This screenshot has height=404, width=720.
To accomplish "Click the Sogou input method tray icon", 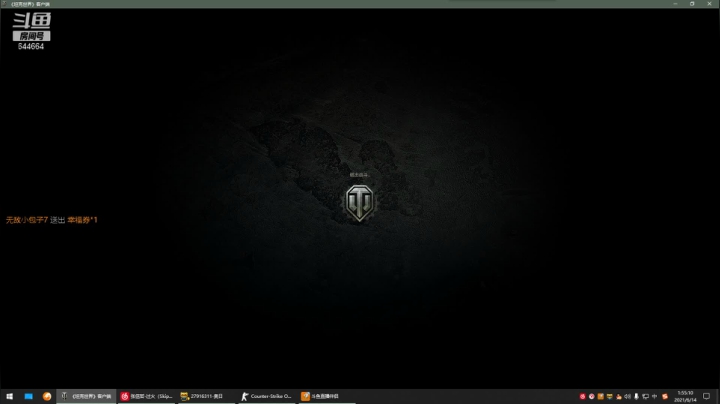I will click(665, 396).
